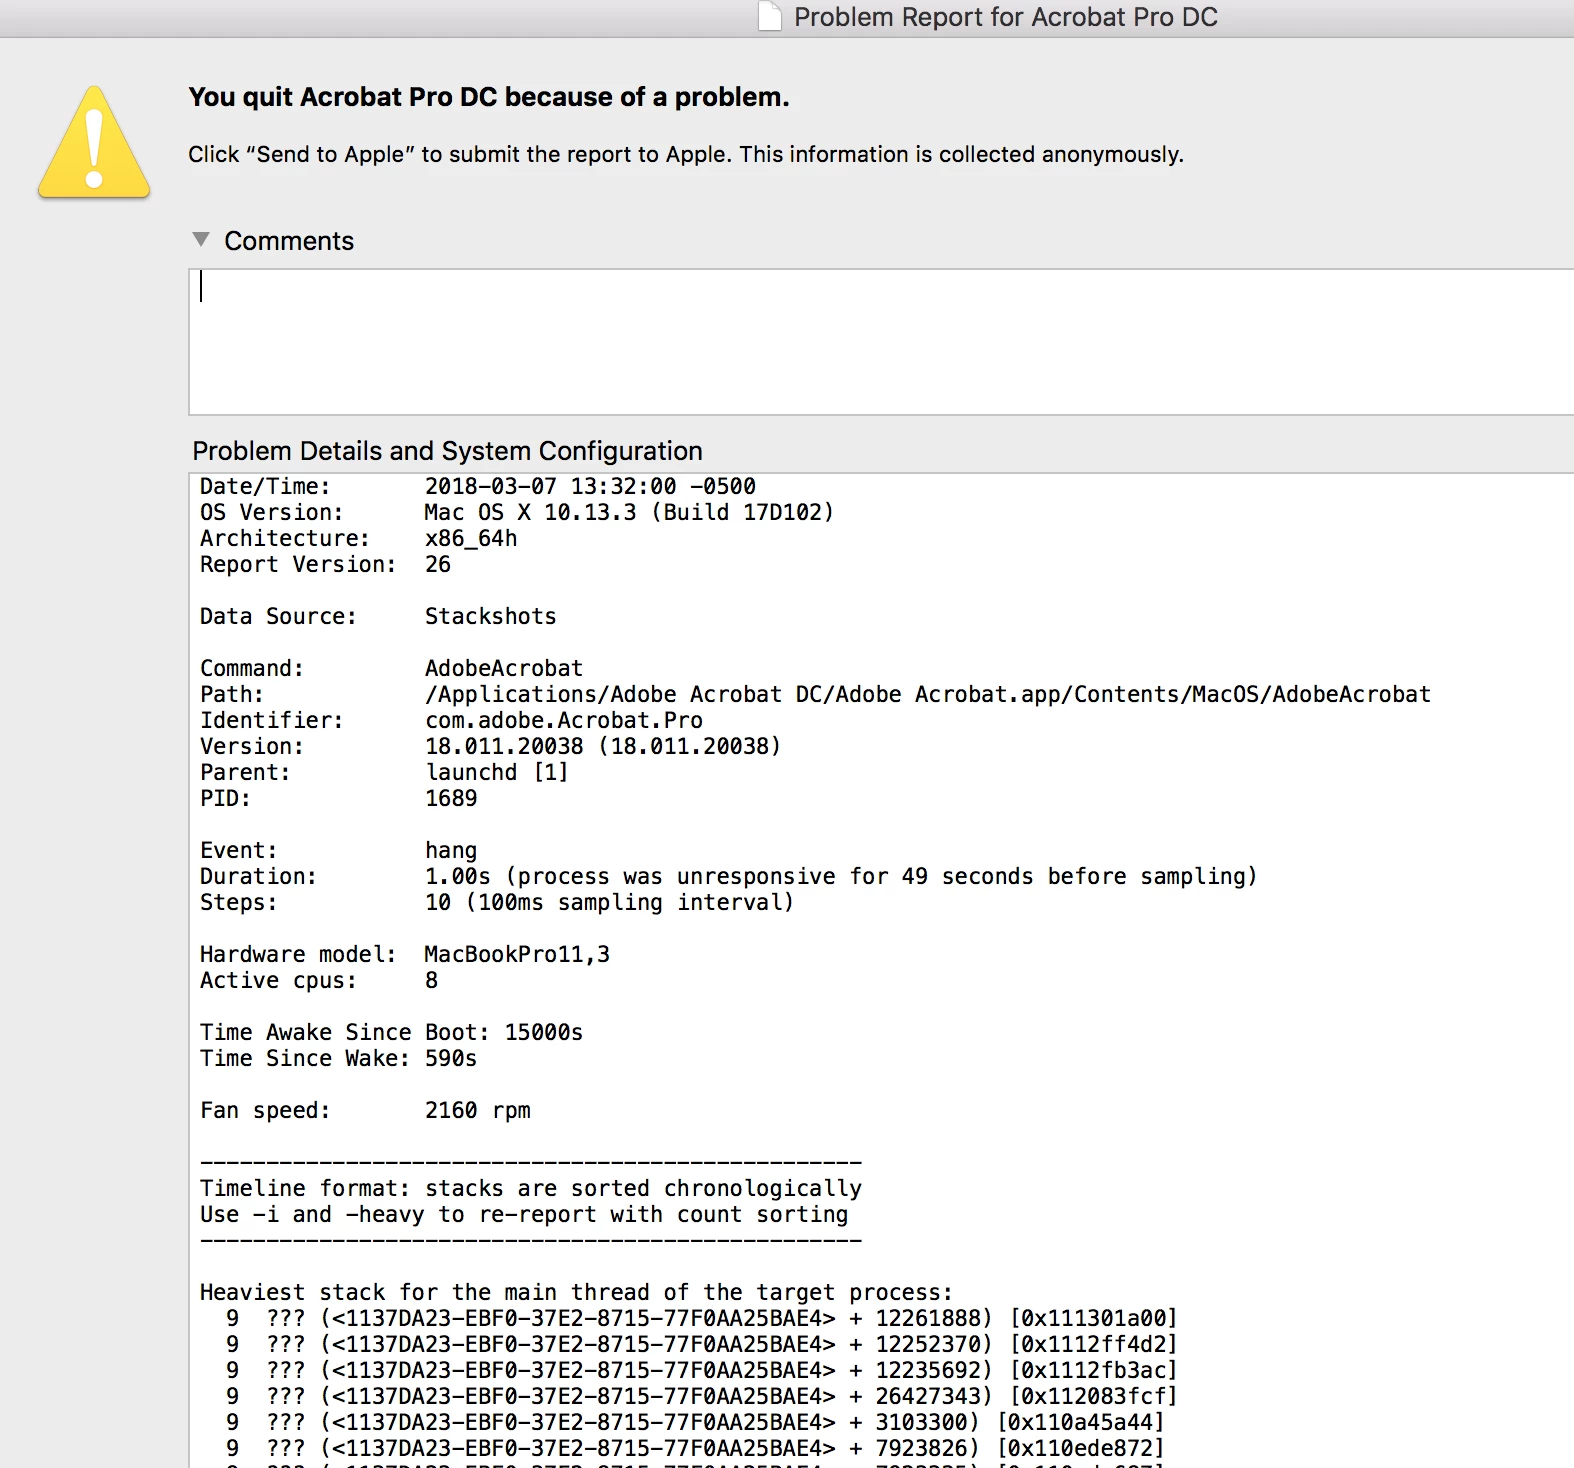
Task: Click the stack line ending in [0x111301a00]
Action: [702, 1319]
